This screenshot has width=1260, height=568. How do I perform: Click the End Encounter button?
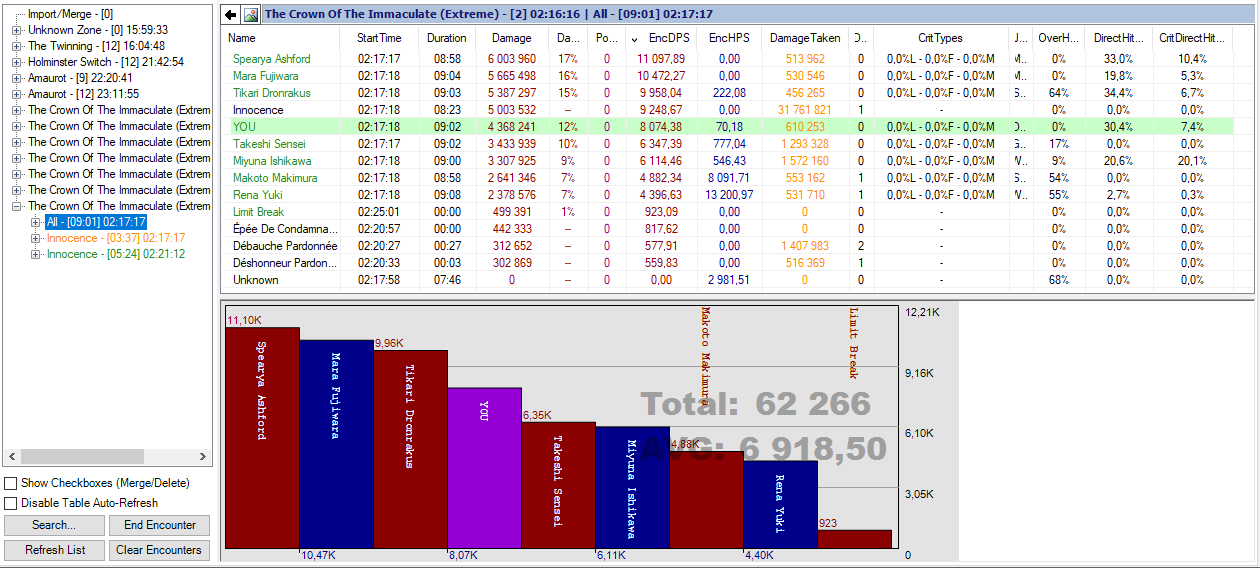[159, 525]
